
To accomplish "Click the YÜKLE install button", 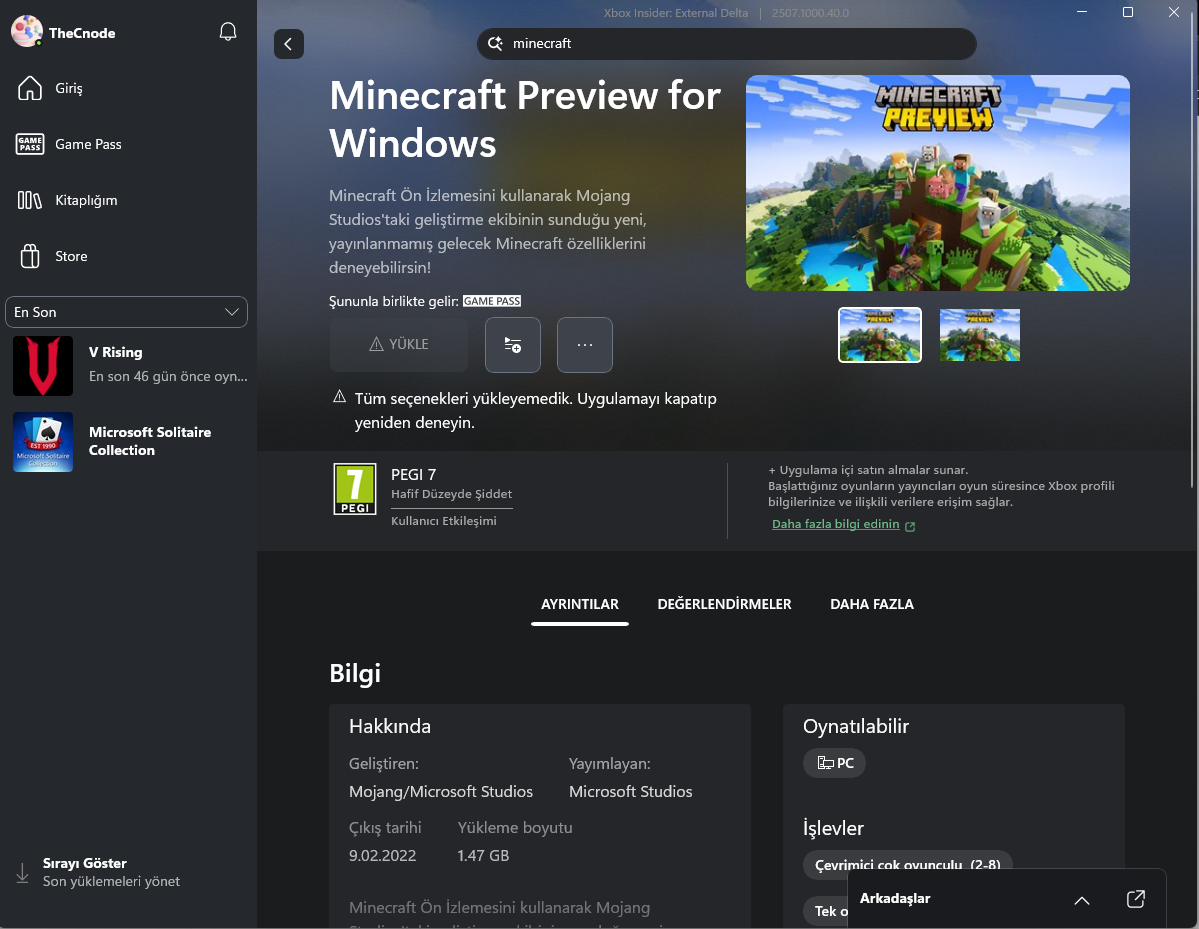I will click(x=398, y=344).
